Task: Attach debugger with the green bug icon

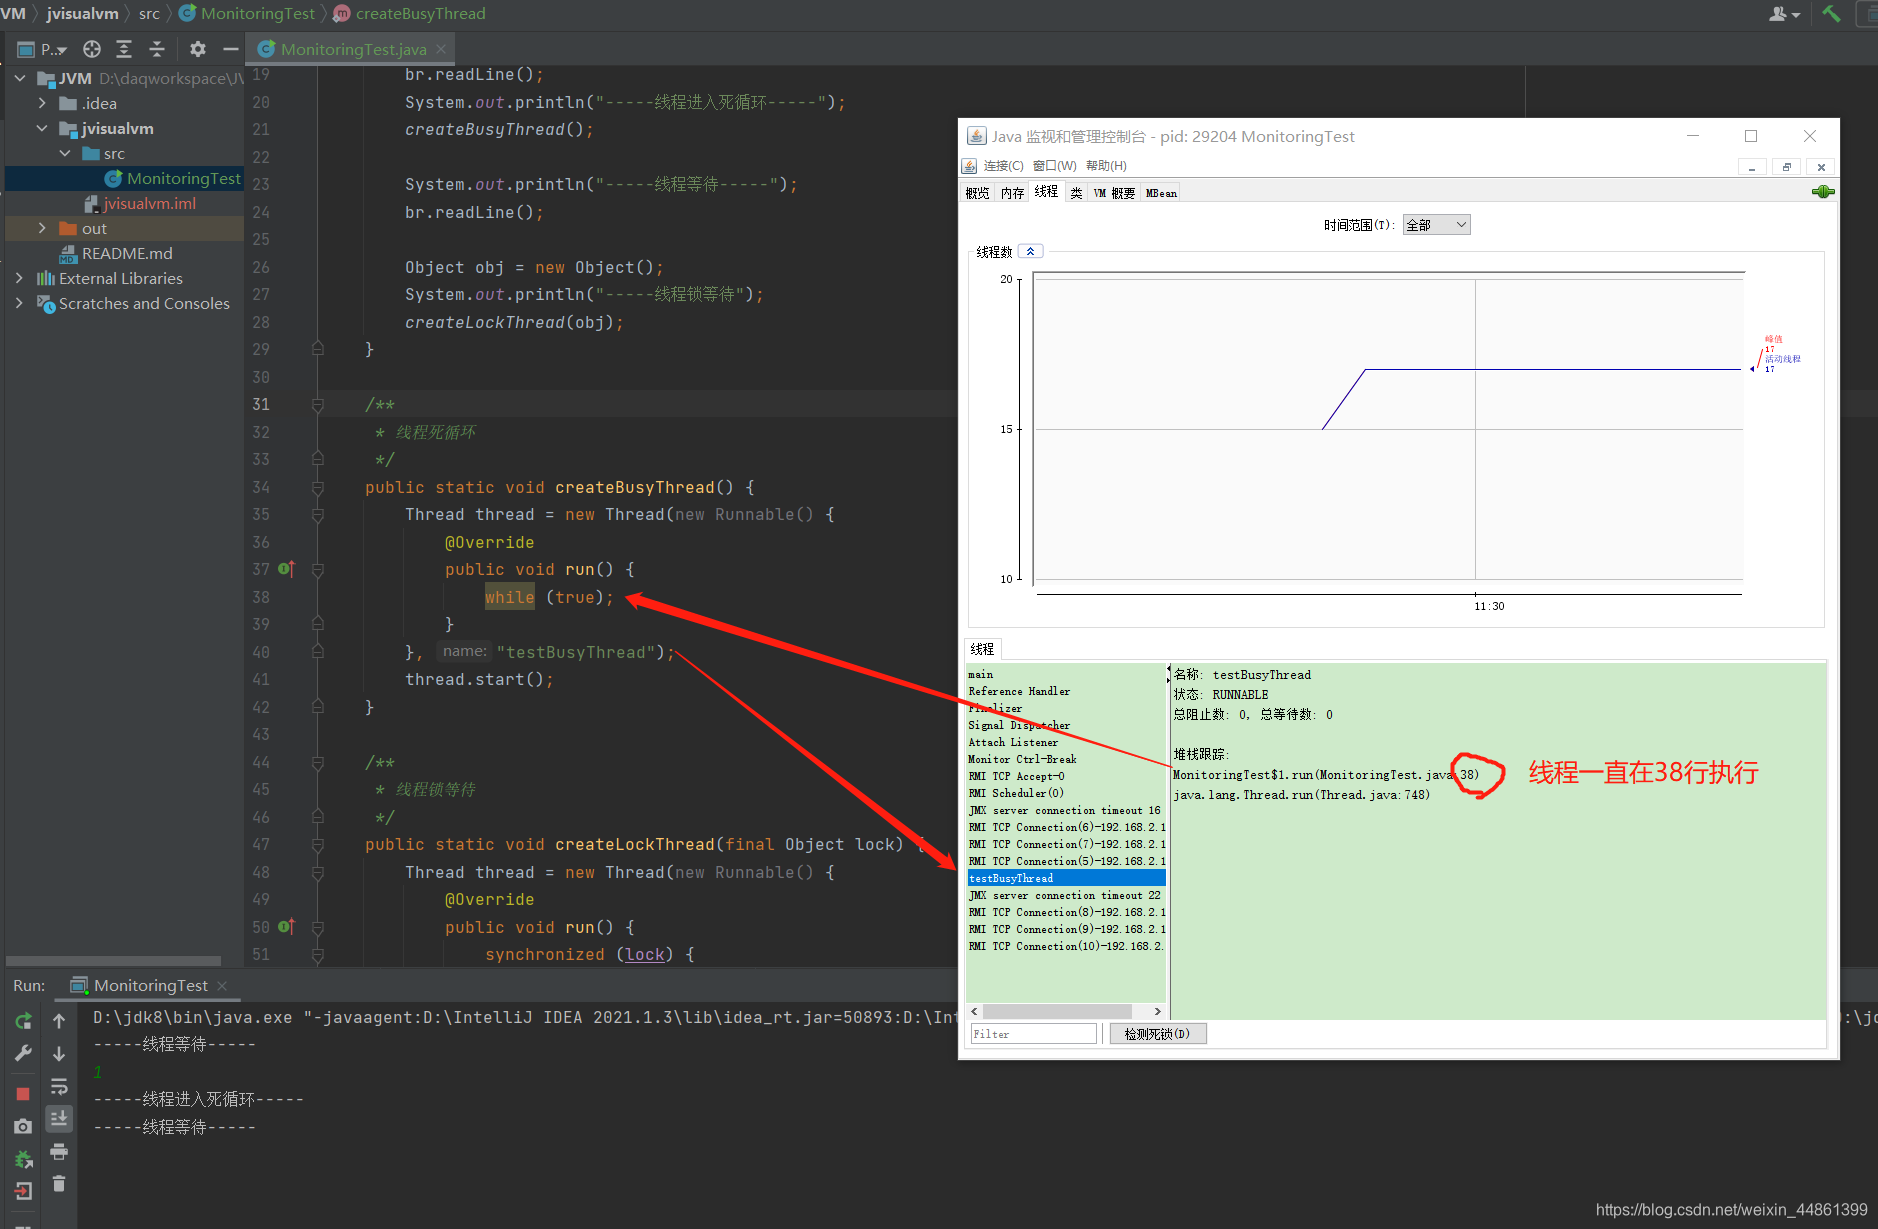Action: click(23, 1159)
